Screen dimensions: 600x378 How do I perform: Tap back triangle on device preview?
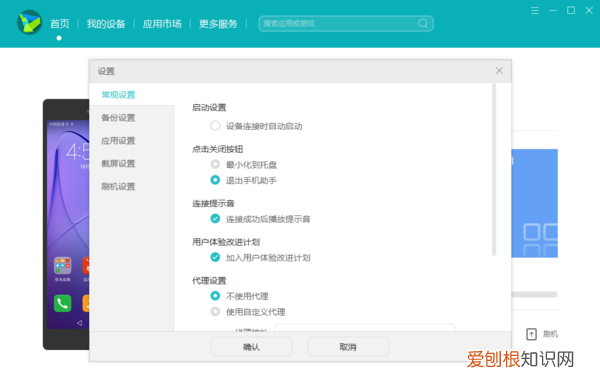[79, 323]
